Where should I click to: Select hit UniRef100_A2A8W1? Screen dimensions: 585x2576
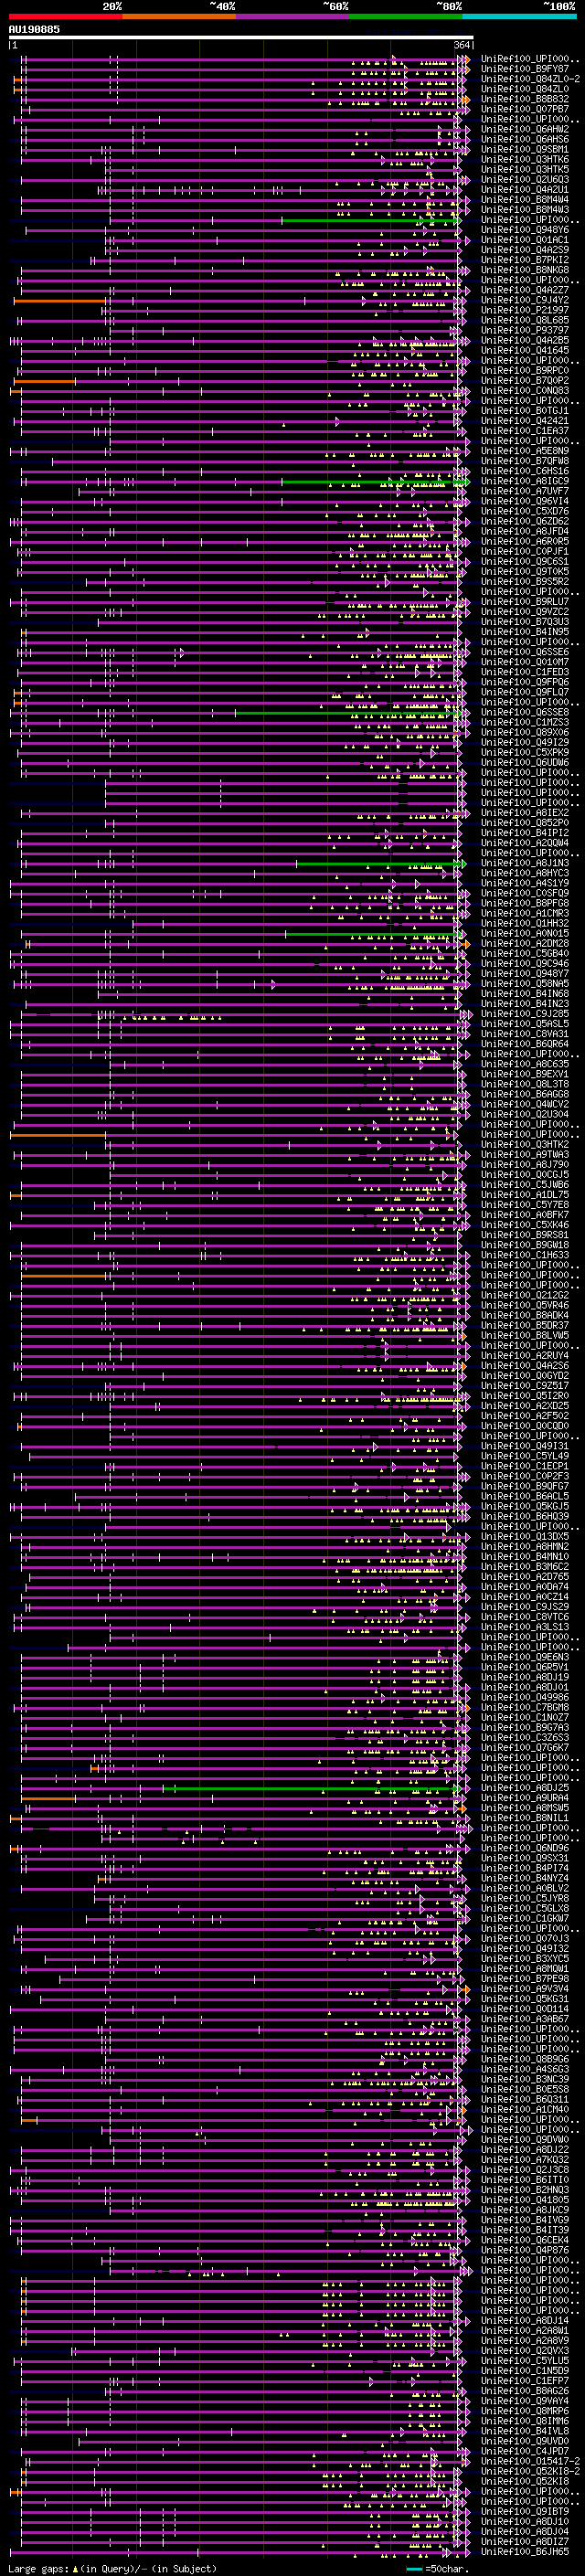coord(525,2330)
